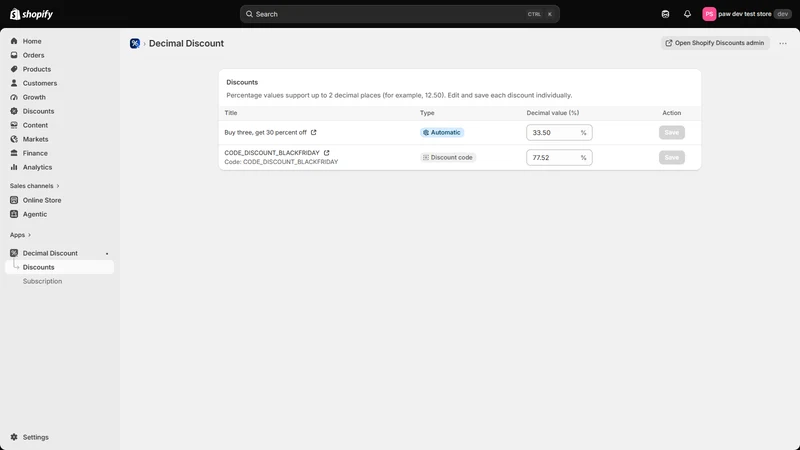Save the Buy three, get 30 percent off discount
Image resolution: width=800 pixels, height=450 pixels.
[671, 132]
